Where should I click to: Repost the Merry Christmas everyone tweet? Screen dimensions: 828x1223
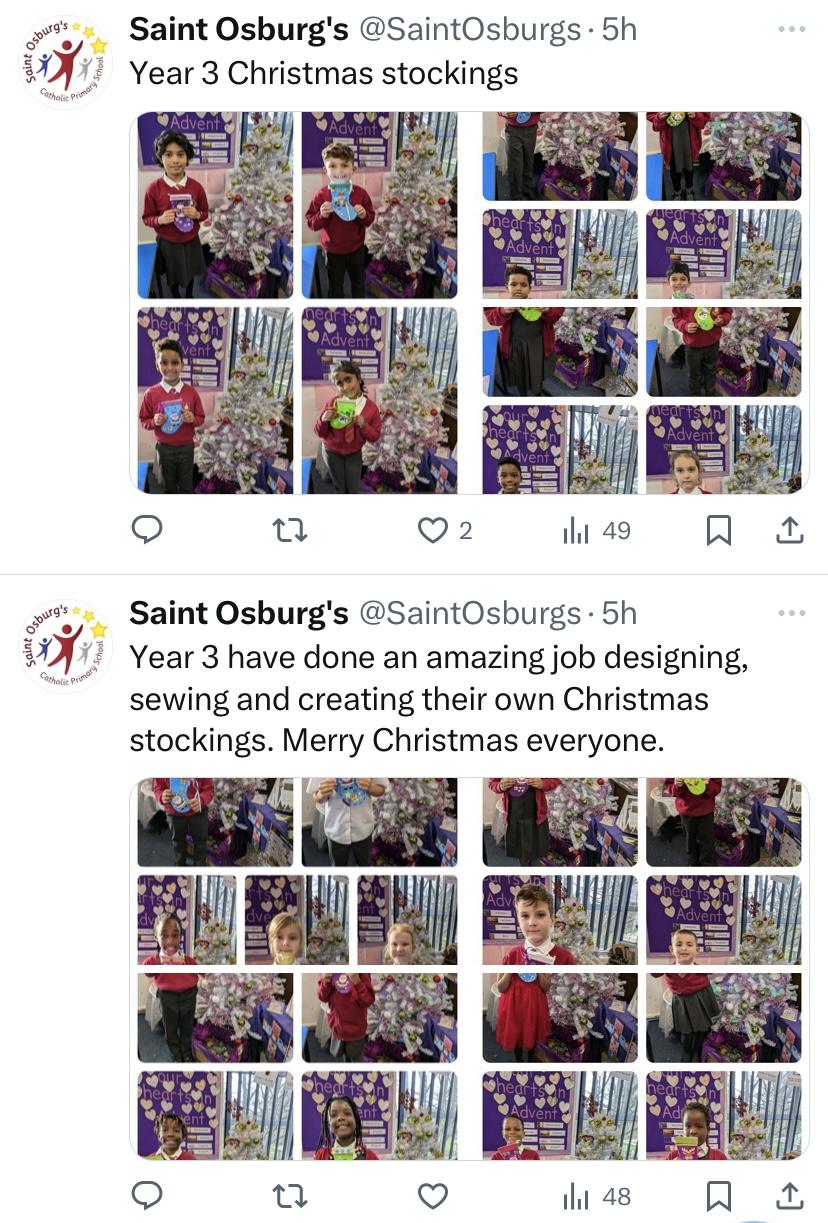(x=290, y=1195)
